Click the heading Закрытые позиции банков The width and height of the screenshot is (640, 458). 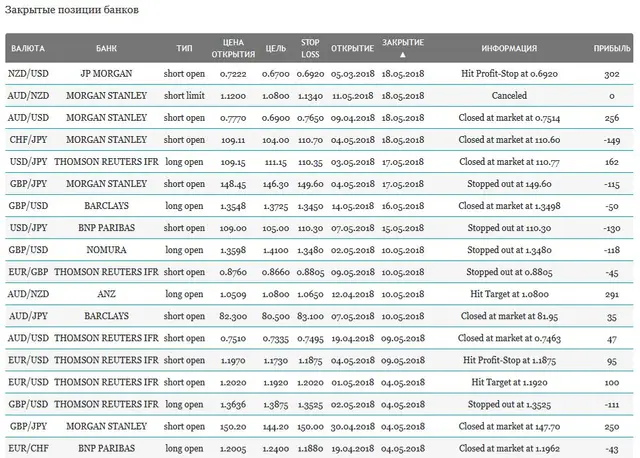pos(71,10)
